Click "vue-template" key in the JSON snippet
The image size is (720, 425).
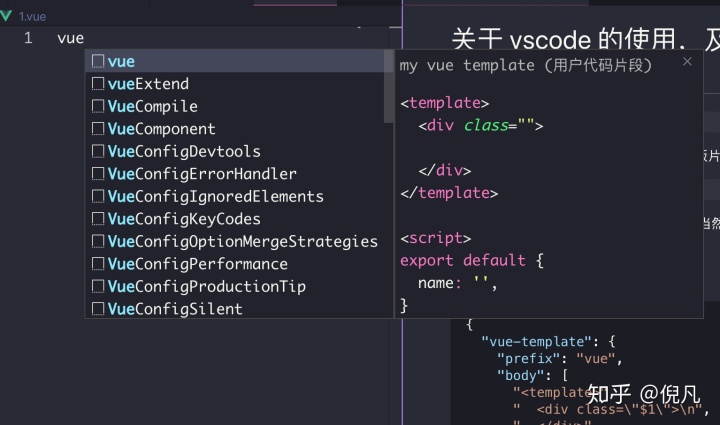(537, 341)
